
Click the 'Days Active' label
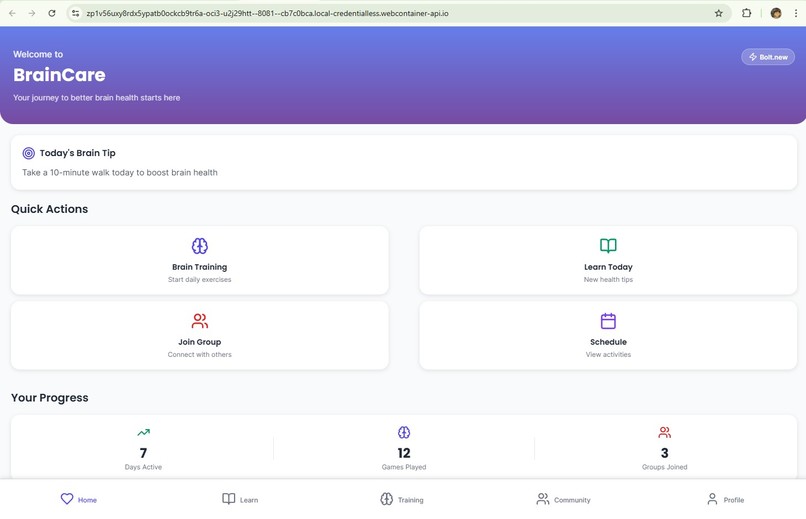(143, 467)
